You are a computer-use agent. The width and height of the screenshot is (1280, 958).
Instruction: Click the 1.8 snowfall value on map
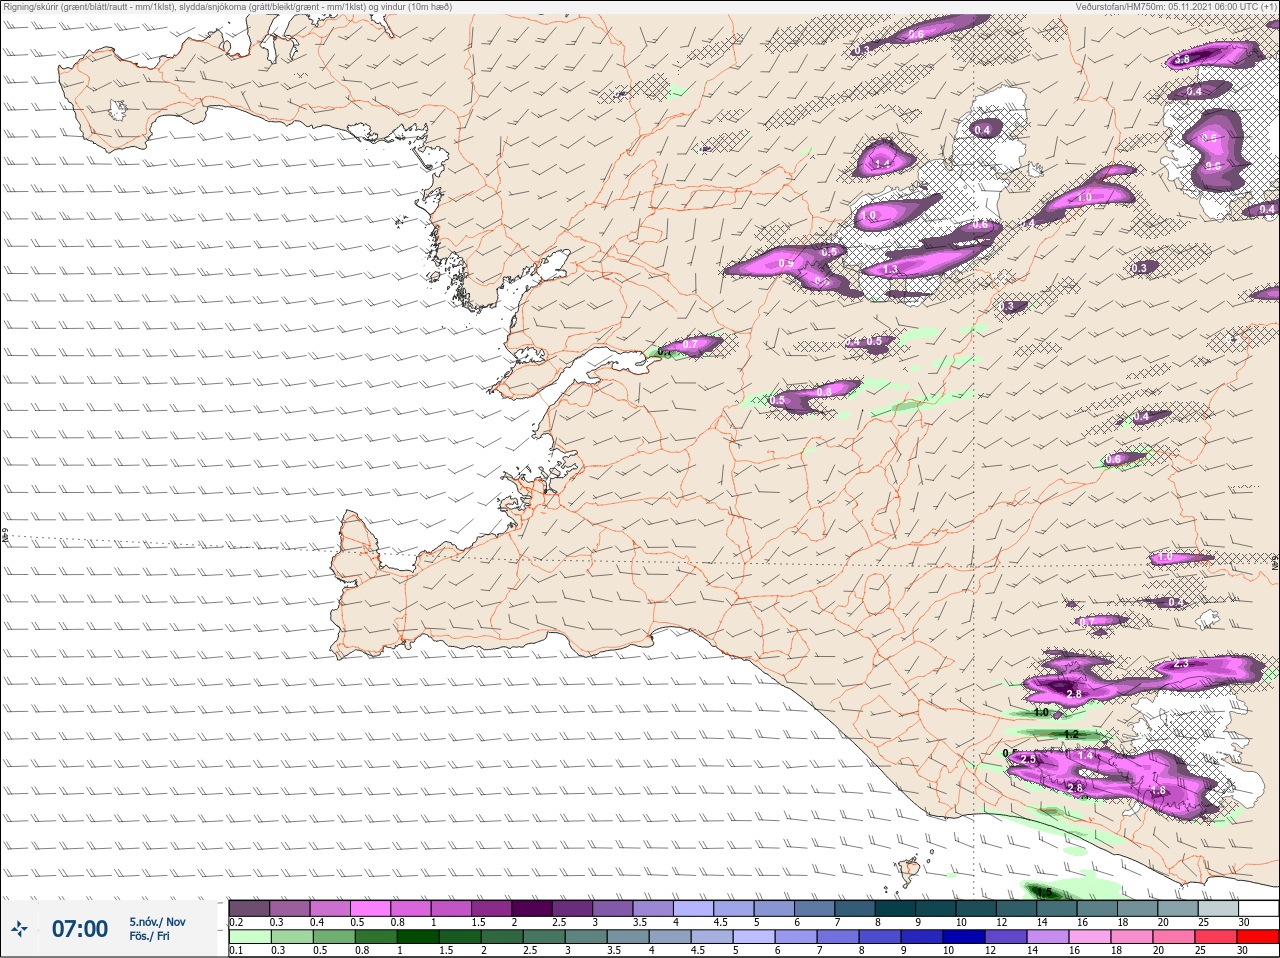tap(1159, 790)
